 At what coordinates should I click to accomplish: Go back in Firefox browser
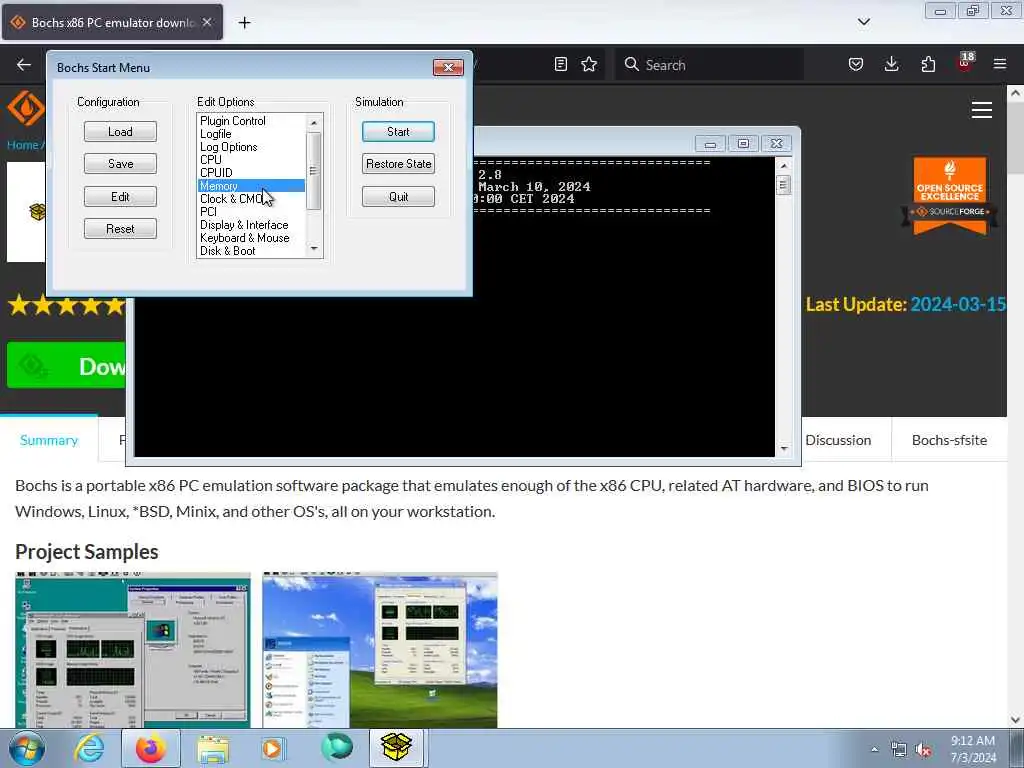pyautogui.click(x=24, y=64)
